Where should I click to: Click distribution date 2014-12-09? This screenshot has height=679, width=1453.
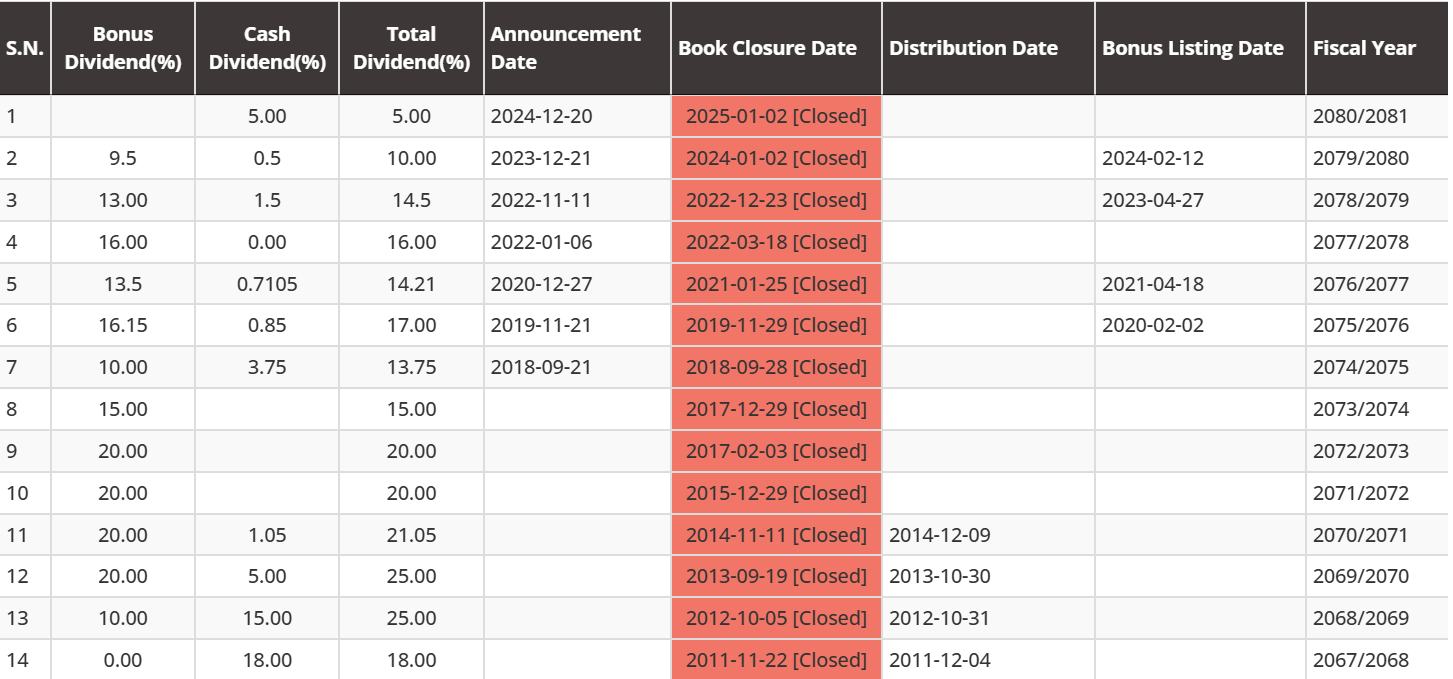pyautogui.click(x=939, y=535)
